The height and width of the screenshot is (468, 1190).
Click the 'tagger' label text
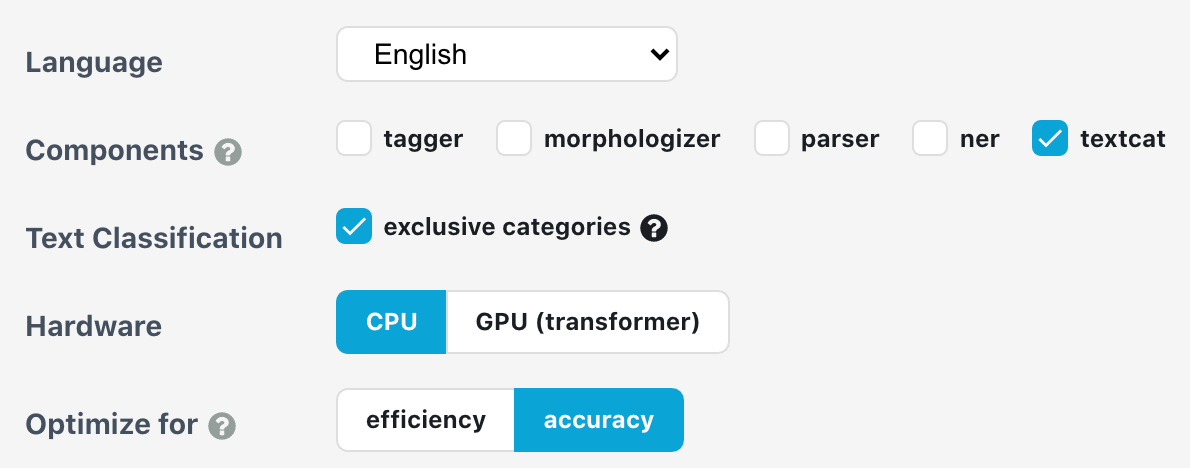(x=423, y=139)
